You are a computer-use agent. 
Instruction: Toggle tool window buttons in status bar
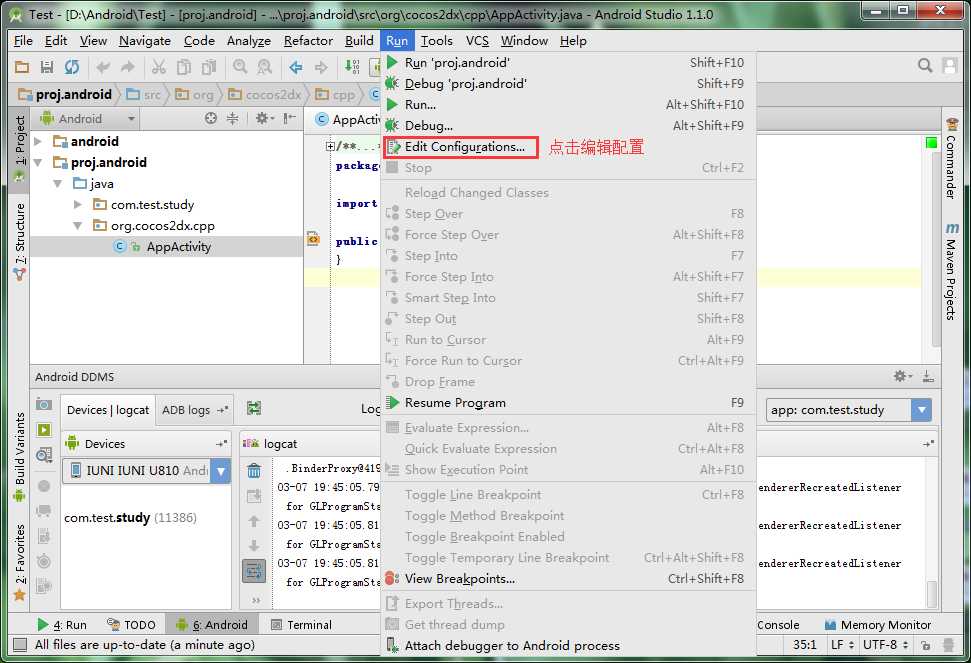tap(20, 645)
